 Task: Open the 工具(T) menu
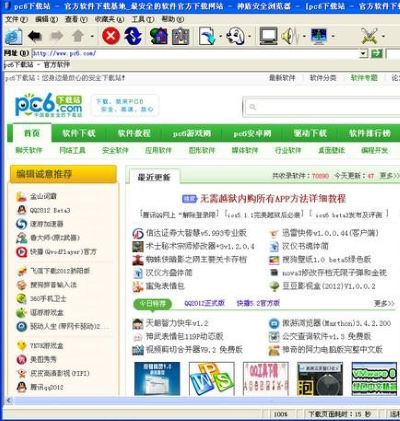(x=143, y=19)
